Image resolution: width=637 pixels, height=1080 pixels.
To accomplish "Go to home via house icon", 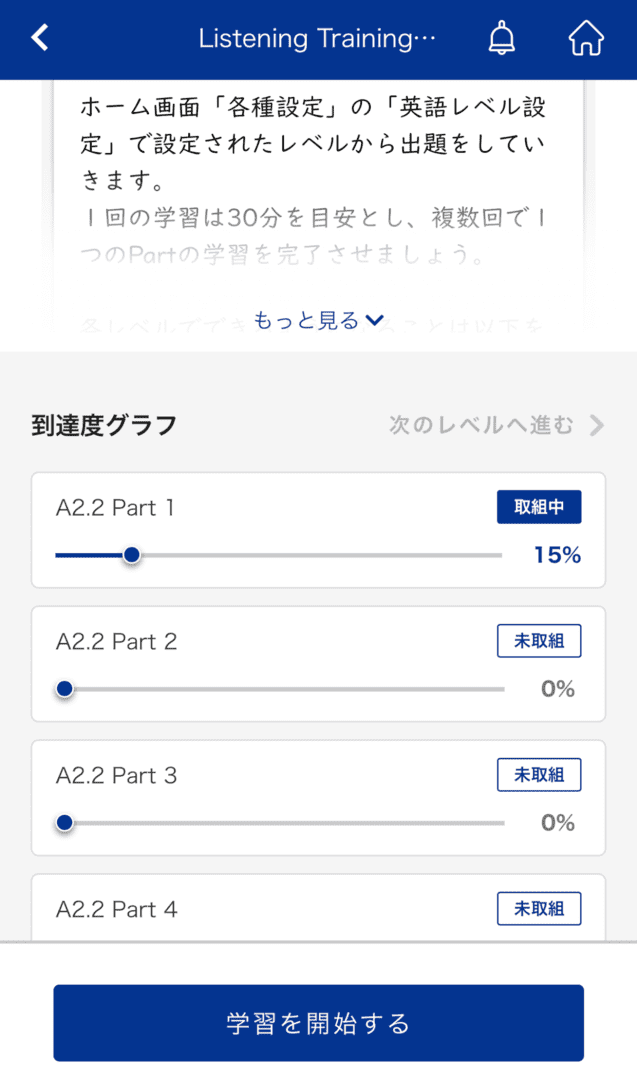I will coord(586,38).
